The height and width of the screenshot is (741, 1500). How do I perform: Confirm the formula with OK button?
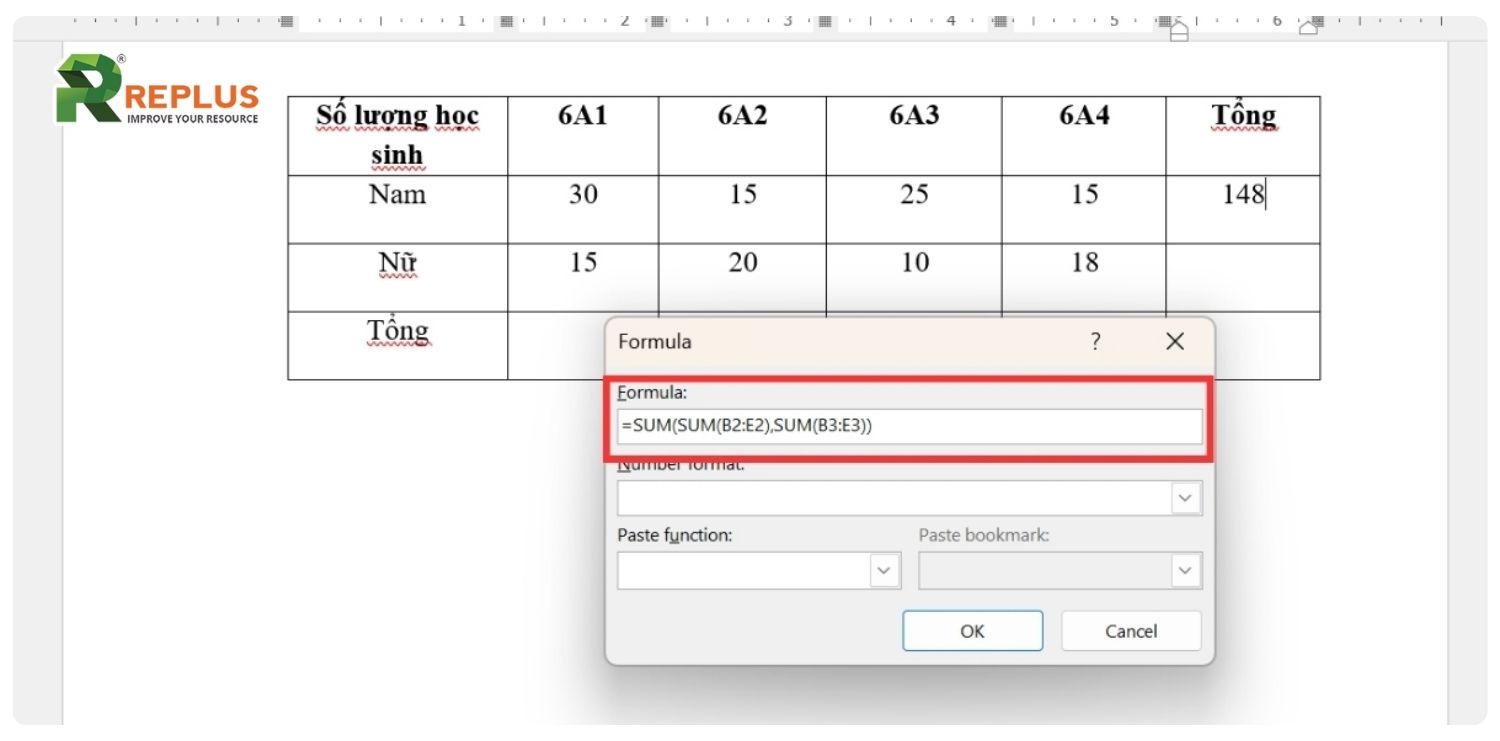pyautogui.click(x=972, y=631)
